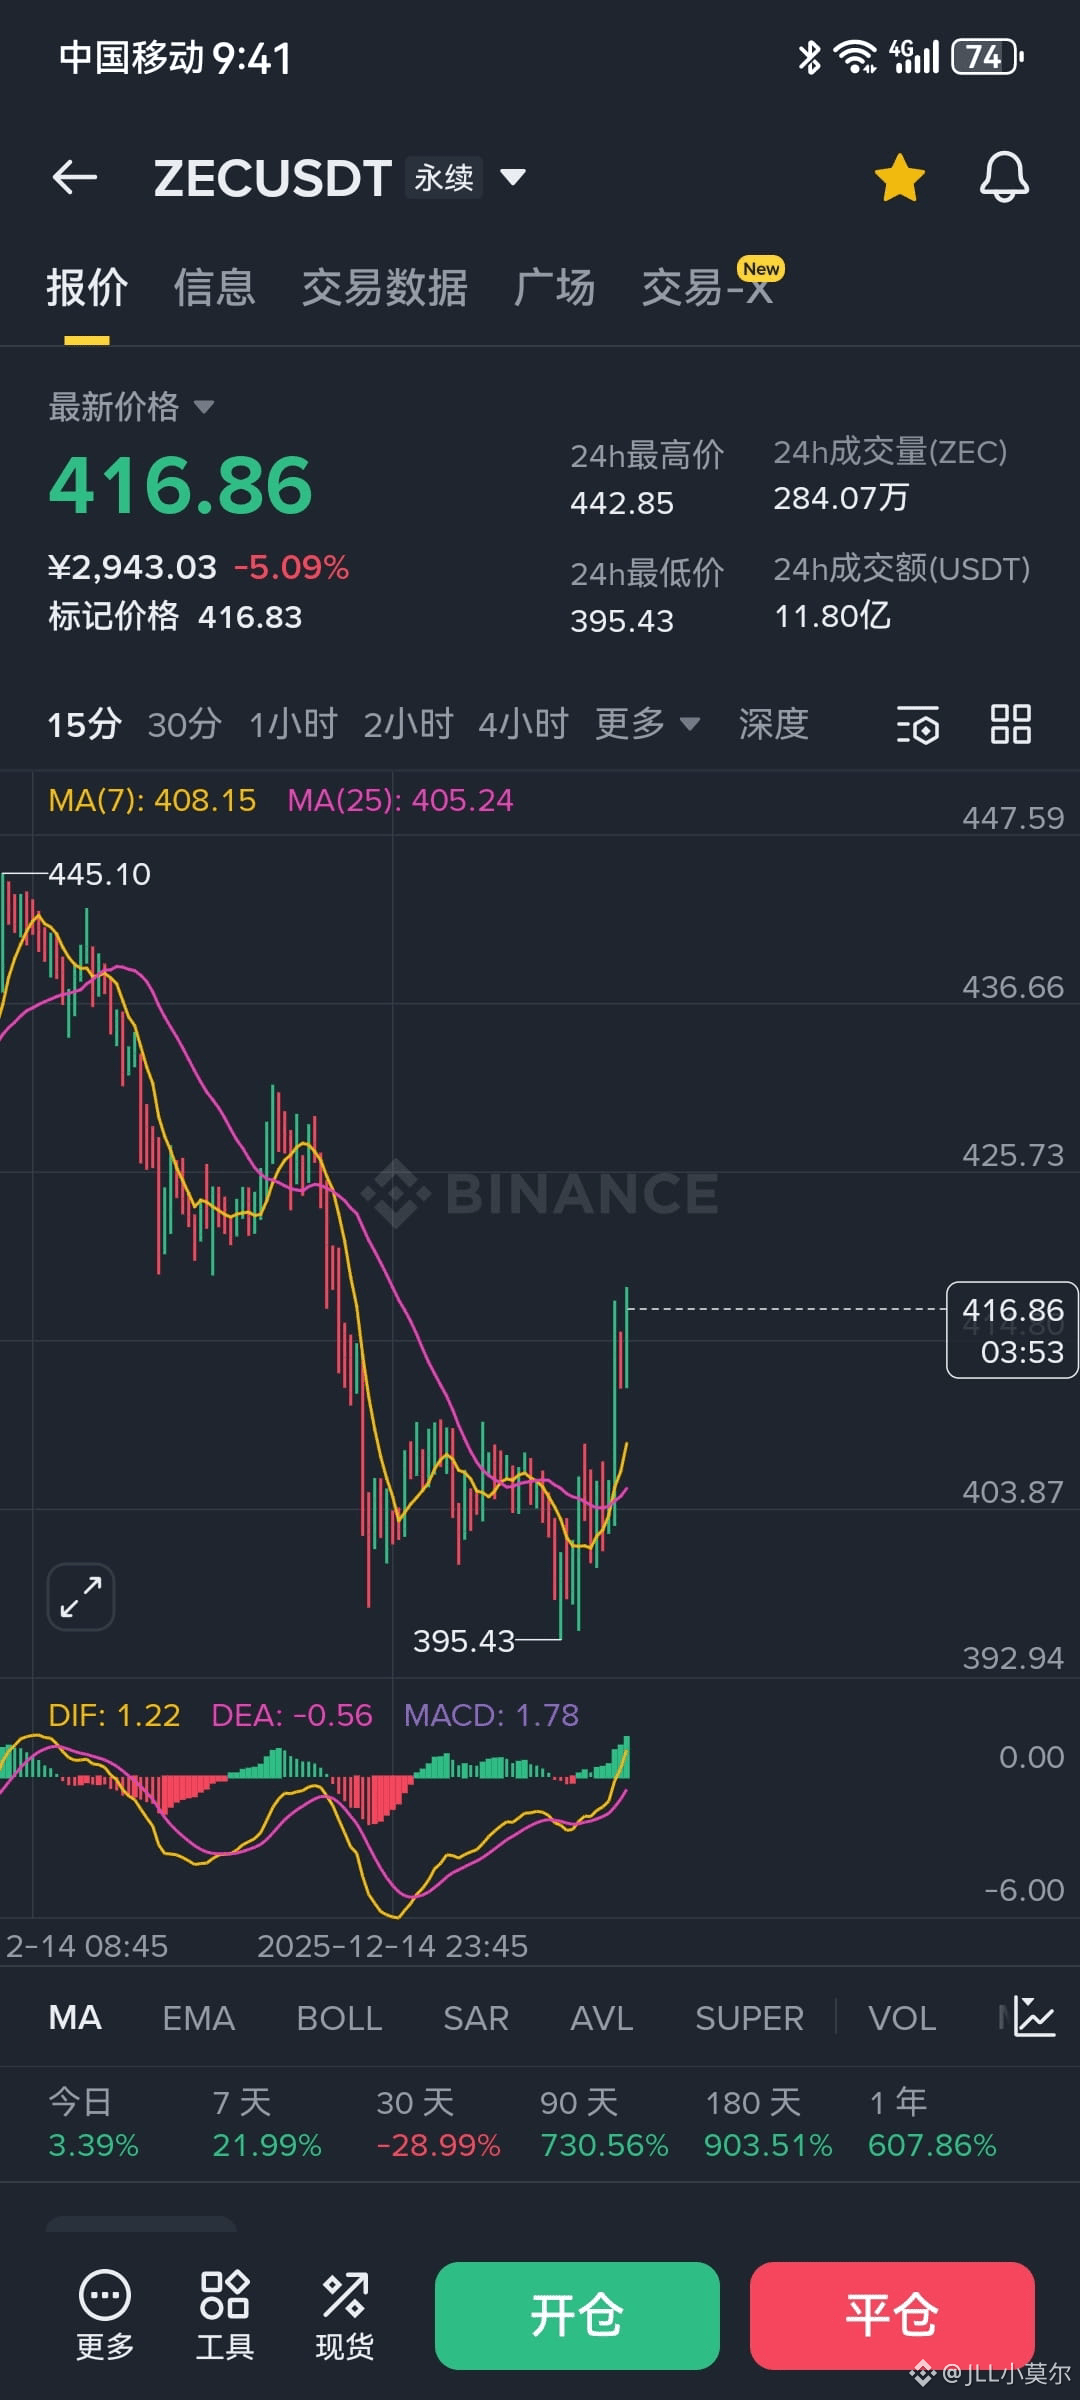The height and width of the screenshot is (2400, 1080).
Task: Open the 广场 tab
Action: (555, 288)
